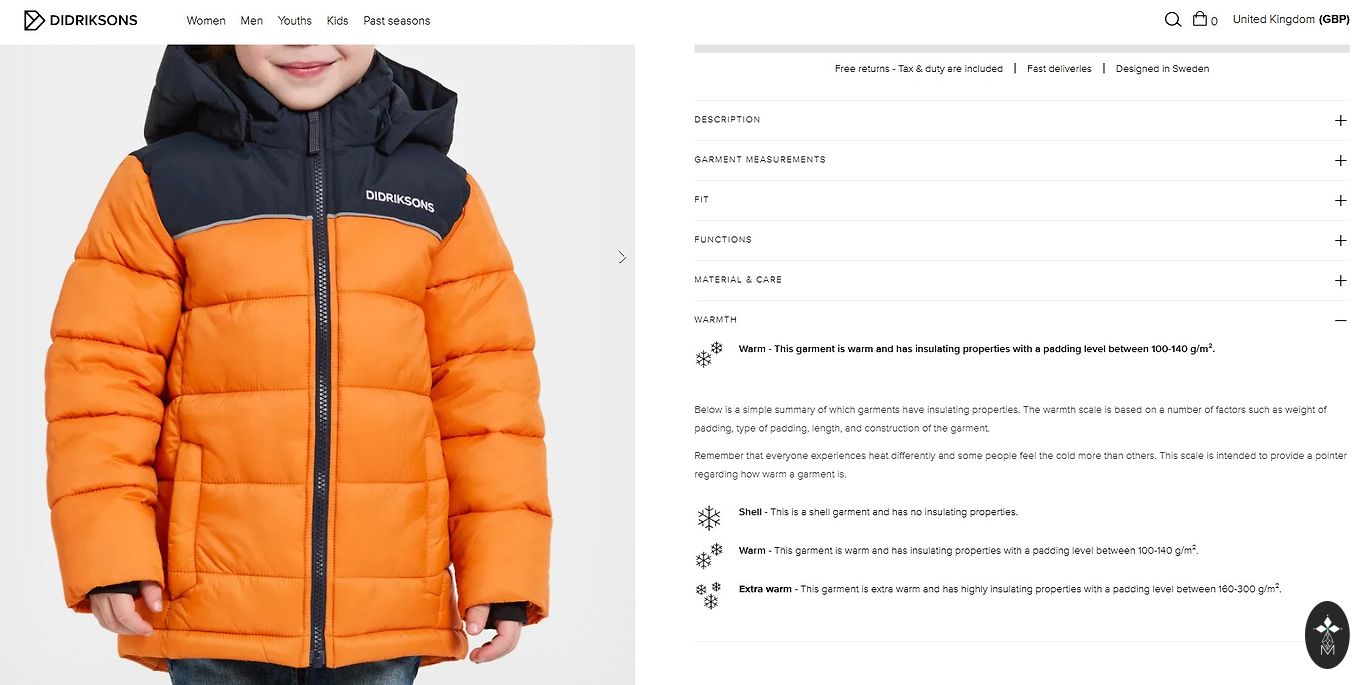Image resolution: width=1366 pixels, height=685 pixels.
Task: Expand the Material & Care section
Action: pos(1021,280)
